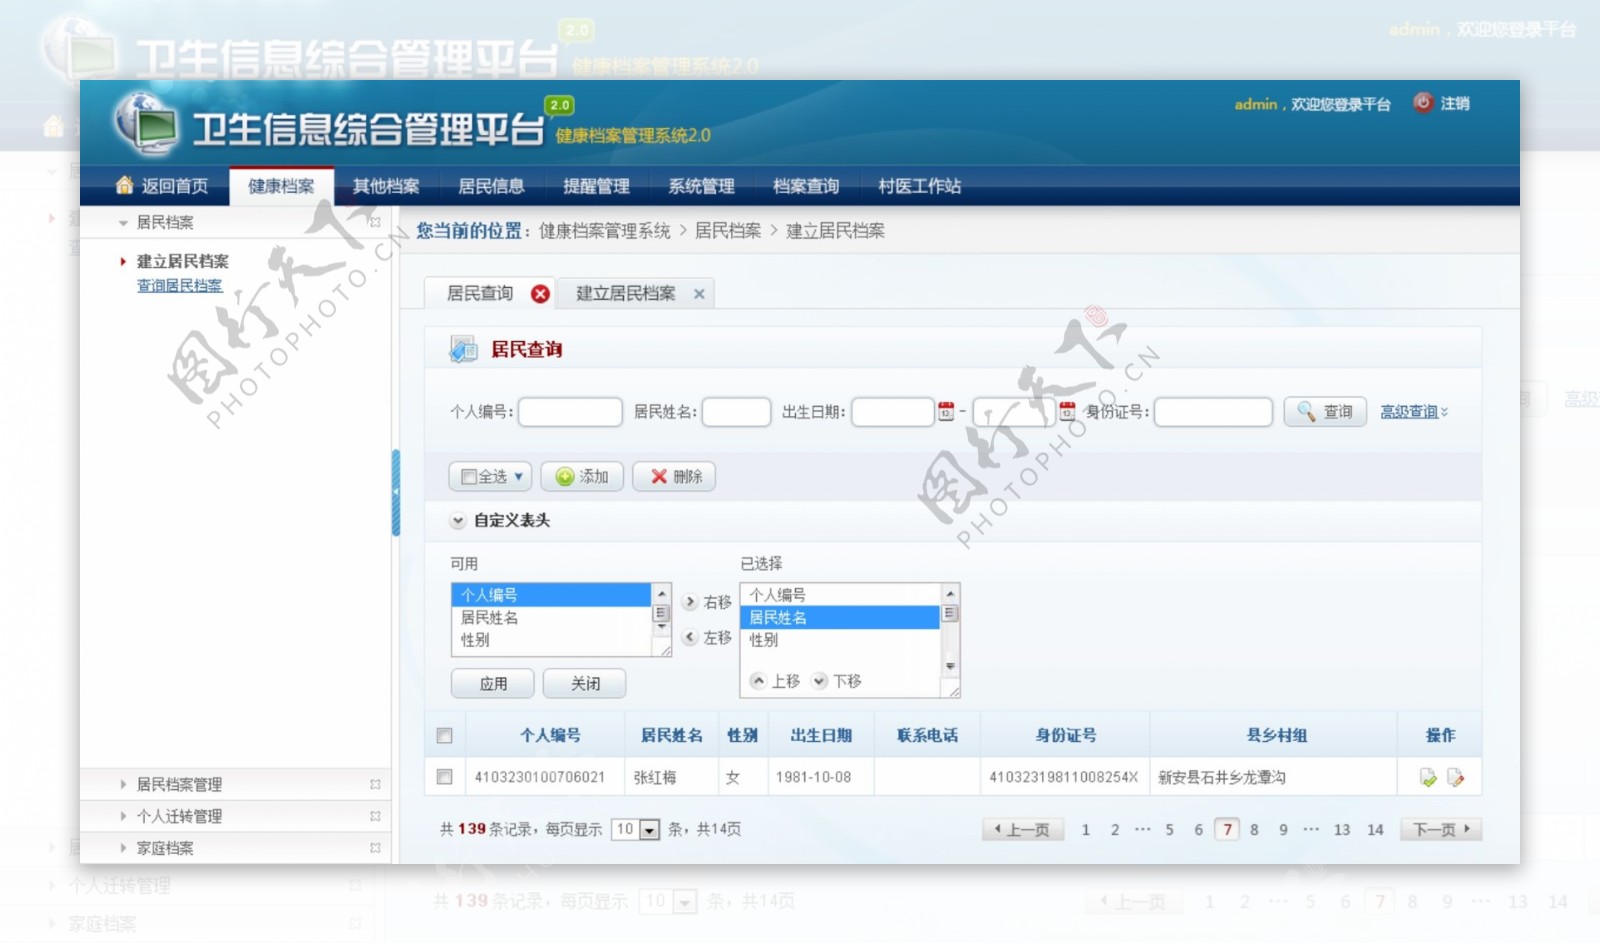
Task: Collapse the 居民档案 sidebar section
Action: (x=123, y=223)
